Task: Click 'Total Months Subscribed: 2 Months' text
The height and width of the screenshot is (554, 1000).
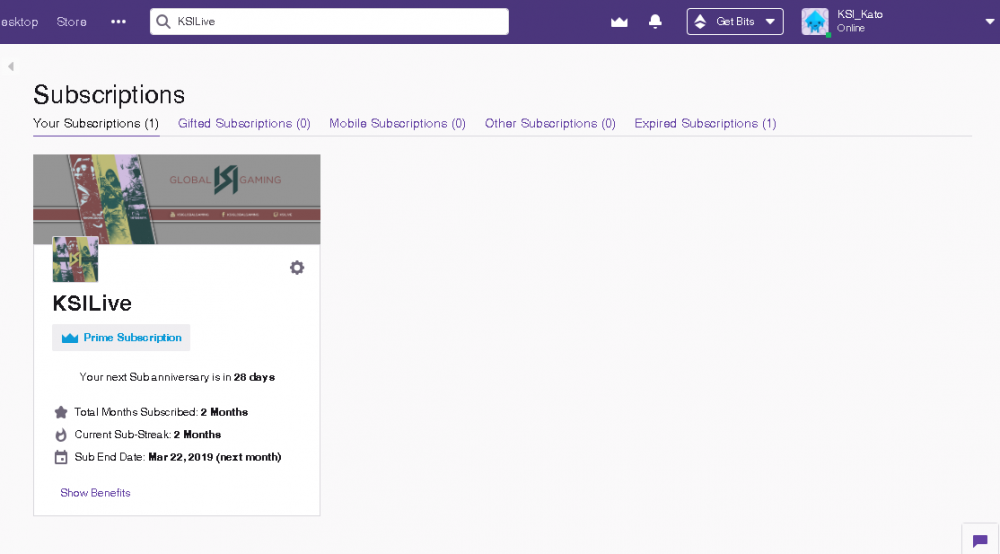Action: point(161,412)
